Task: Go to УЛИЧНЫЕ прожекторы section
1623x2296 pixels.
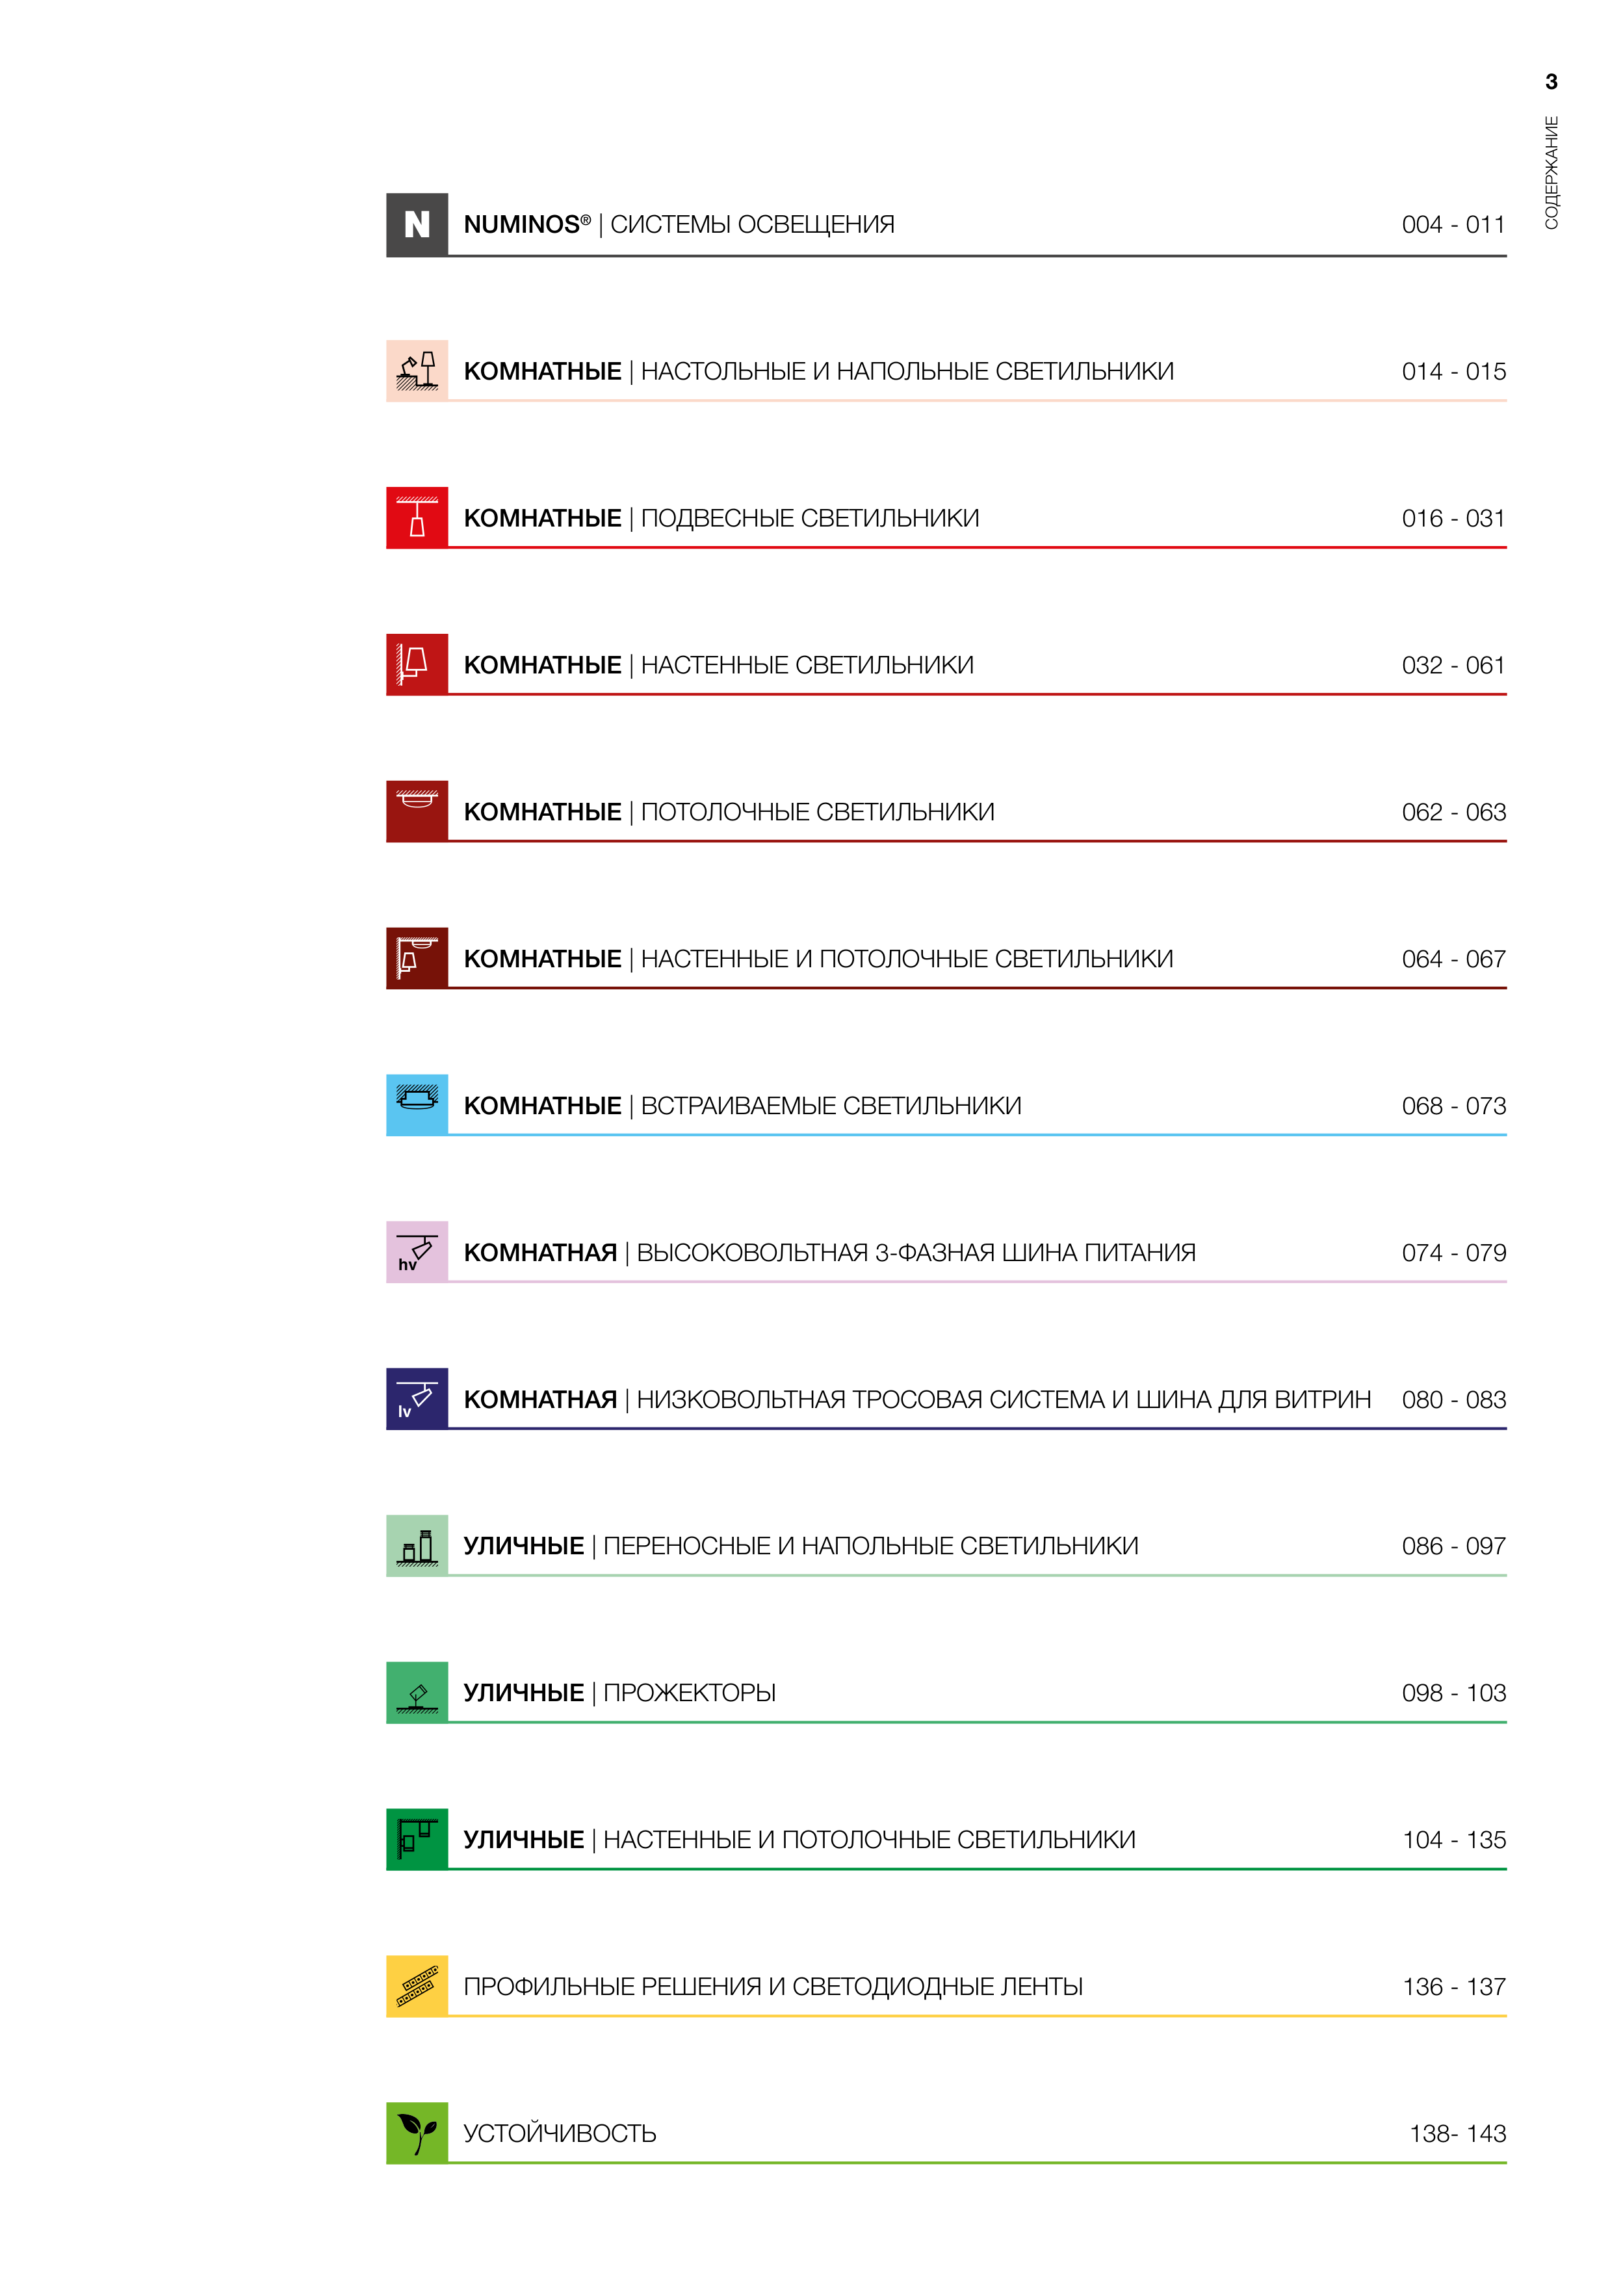Action: 619,1693
